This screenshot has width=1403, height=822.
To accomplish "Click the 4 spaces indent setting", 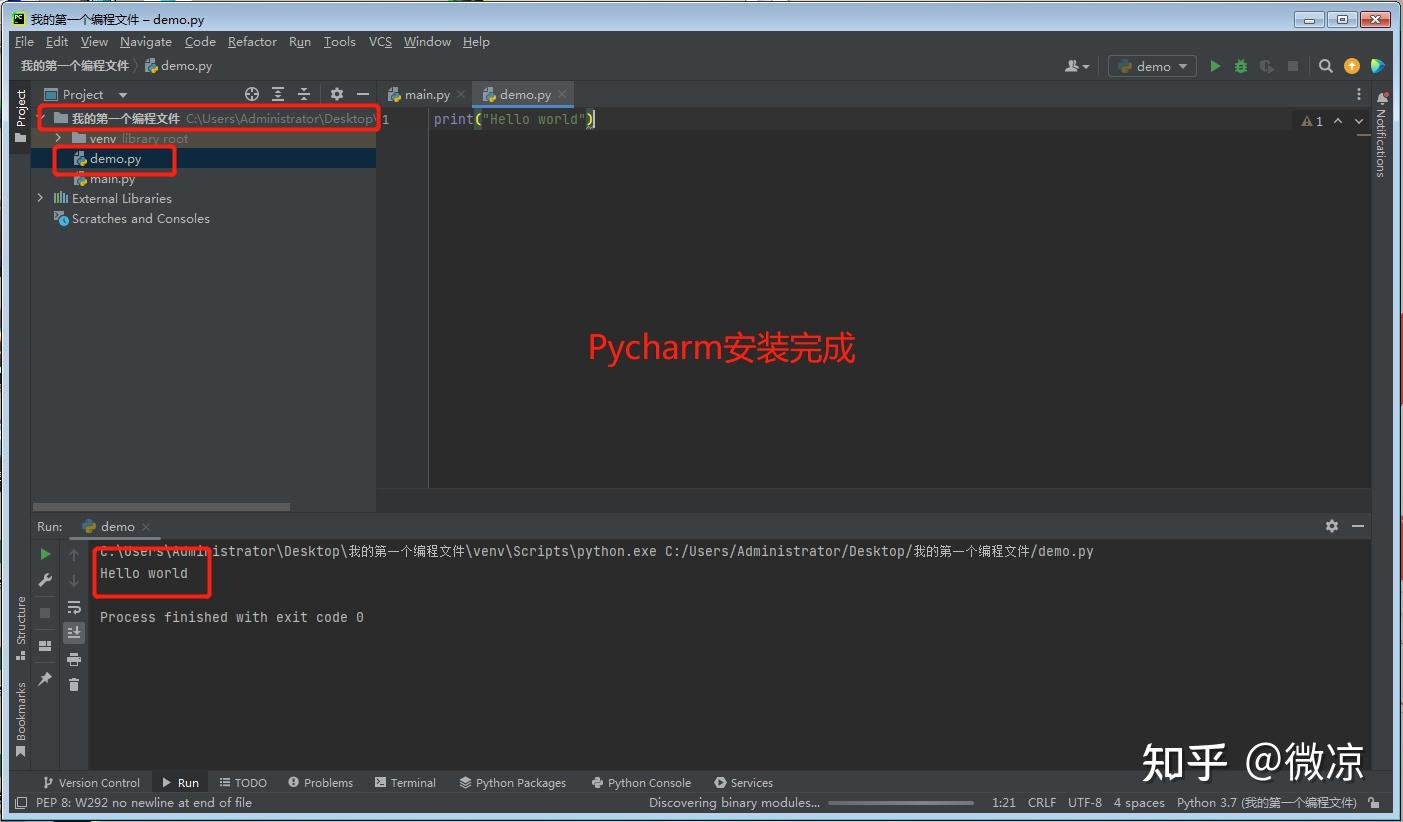I will [x=1139, y=803].
